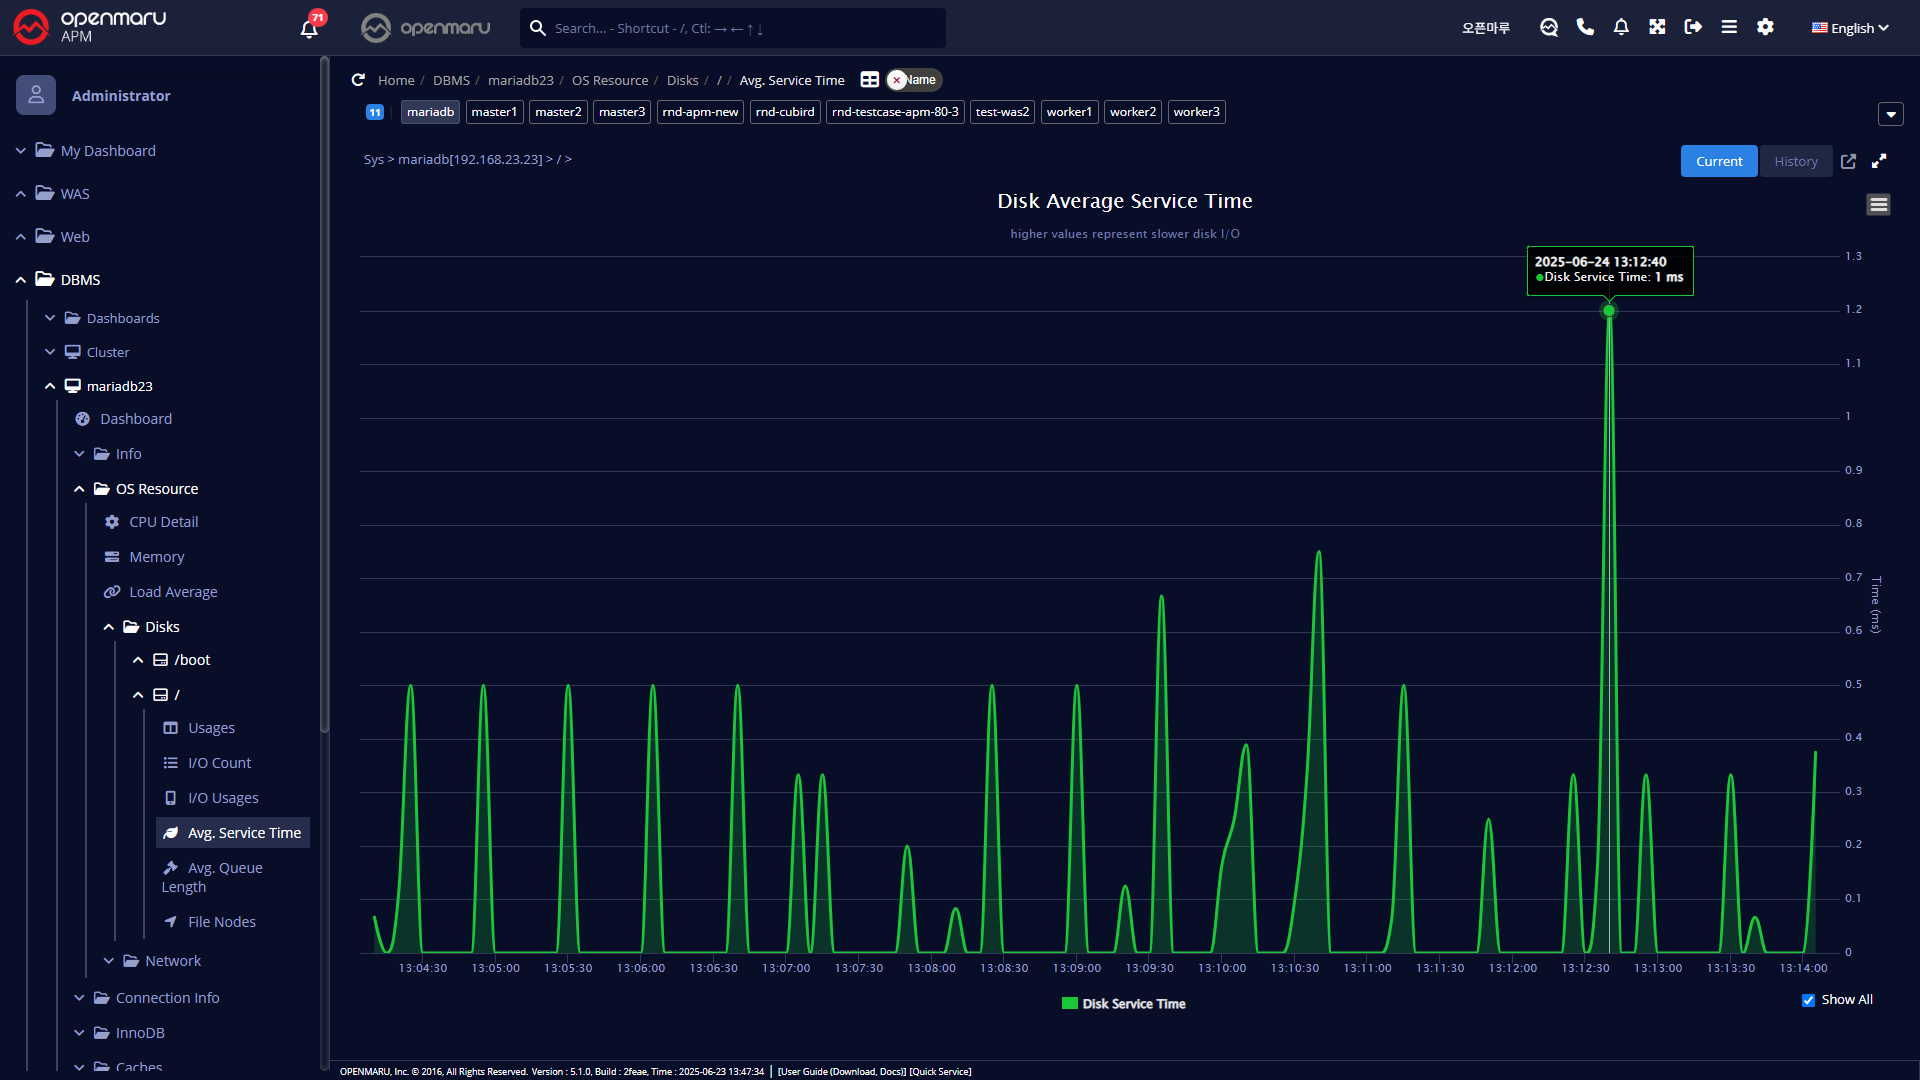Open the chart hamburger context menu

[x=1878, y=205]
